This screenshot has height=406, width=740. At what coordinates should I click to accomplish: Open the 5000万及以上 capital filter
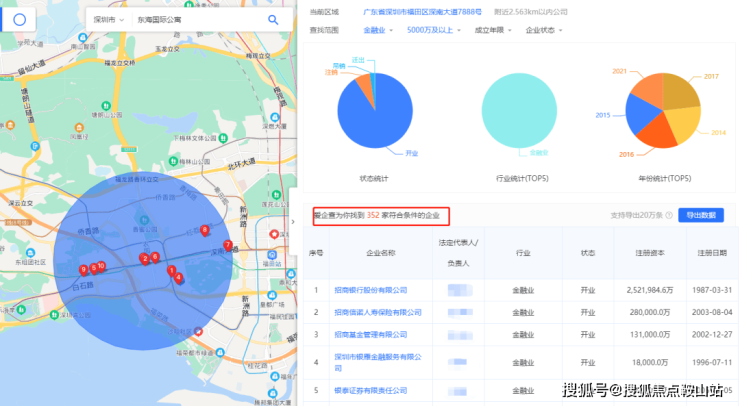(433, 31)
